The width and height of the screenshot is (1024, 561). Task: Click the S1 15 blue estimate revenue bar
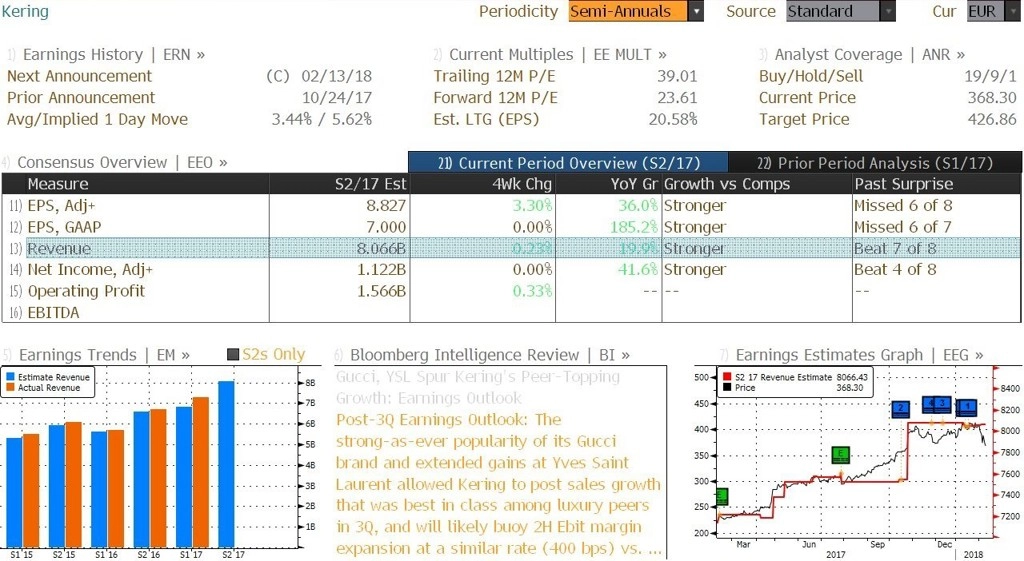point(14,492)
